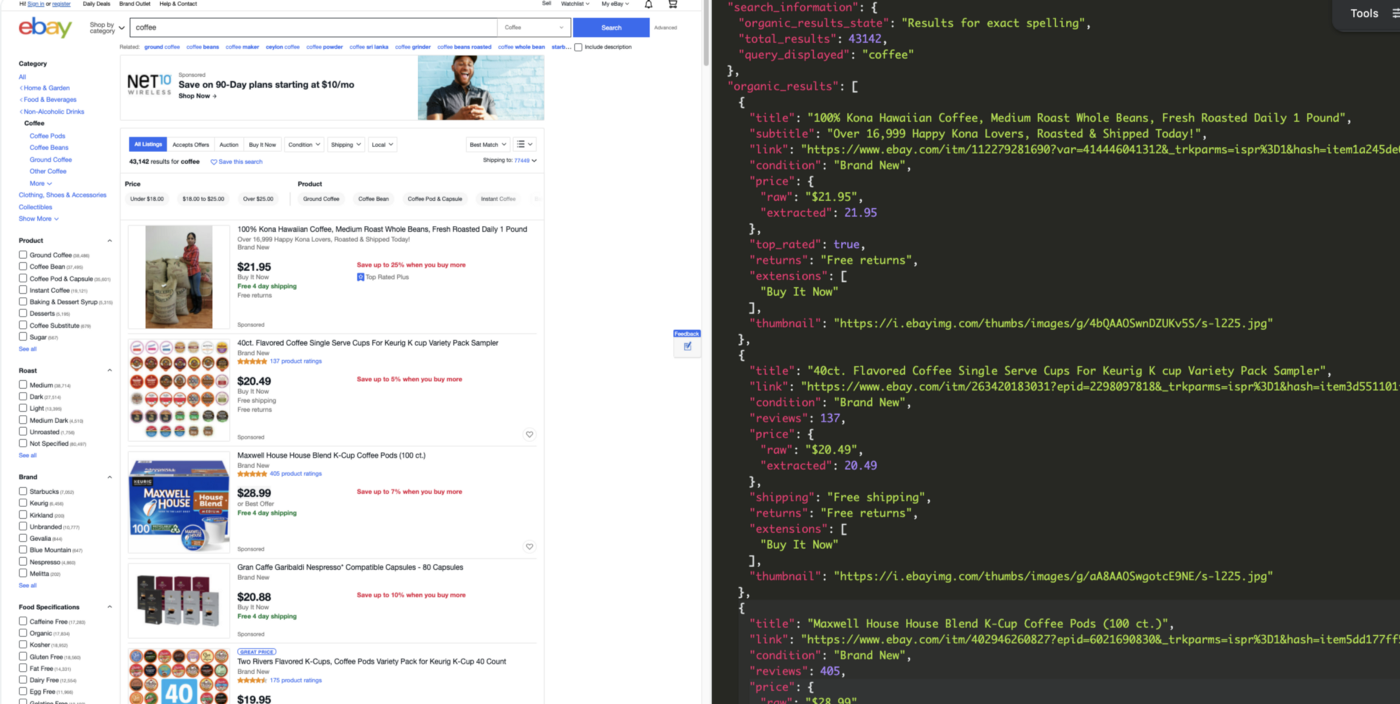1400x704 pixels.
Task: Select the Over $25.00 price chip
Action: tap(258, 199)
